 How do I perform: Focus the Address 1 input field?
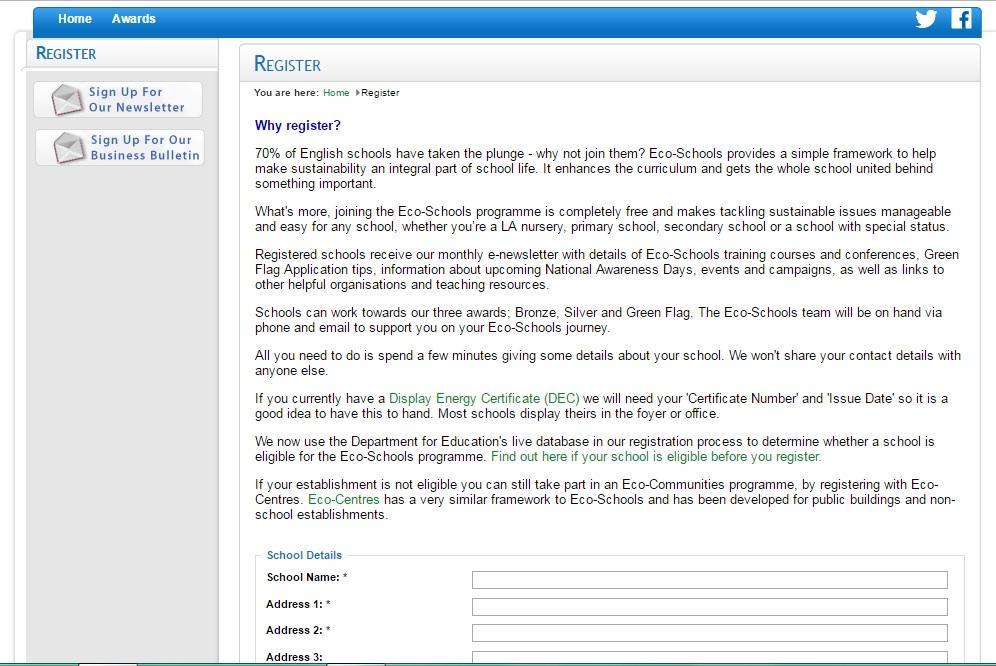[710, 607]
